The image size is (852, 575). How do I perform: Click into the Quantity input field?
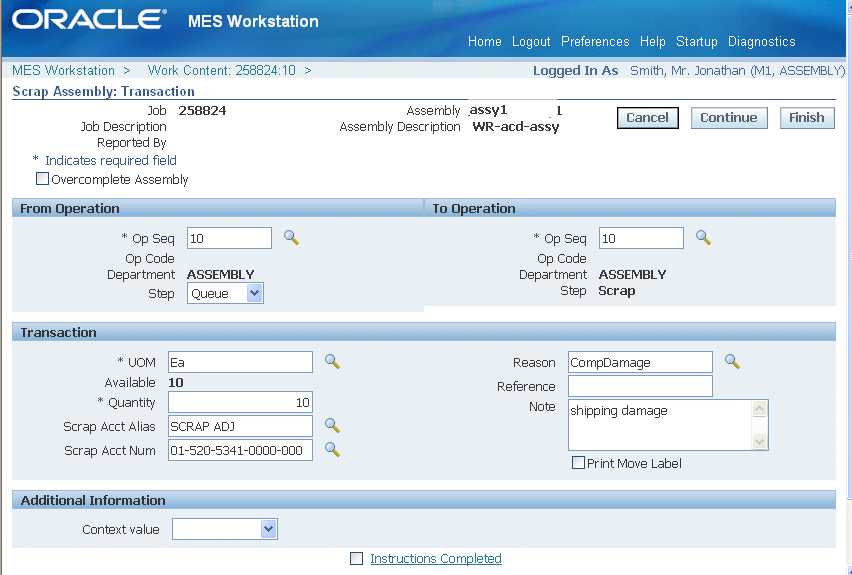point(240,402)
